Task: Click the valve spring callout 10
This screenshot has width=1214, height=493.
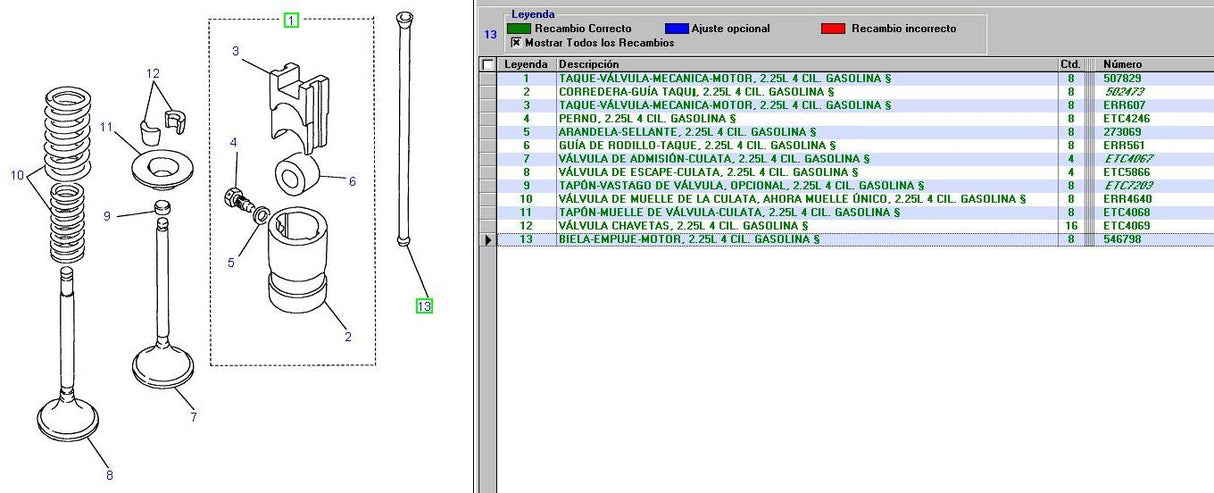Action: pyautogui.click(x=17, y=176)
